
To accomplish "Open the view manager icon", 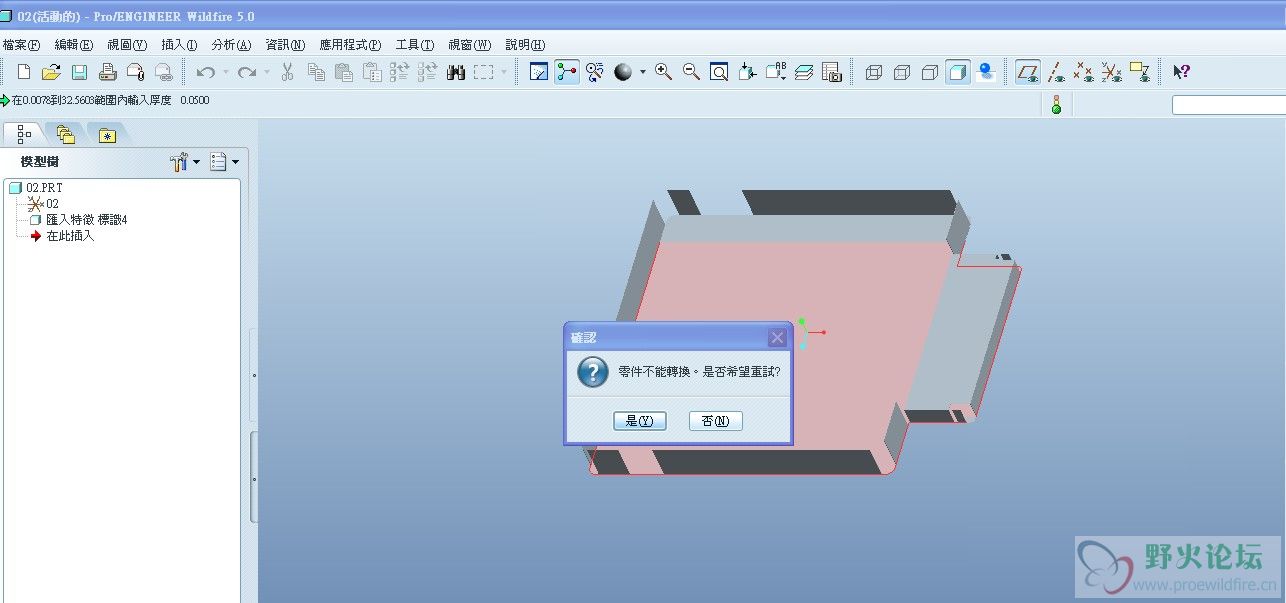I will click(832, 72).
